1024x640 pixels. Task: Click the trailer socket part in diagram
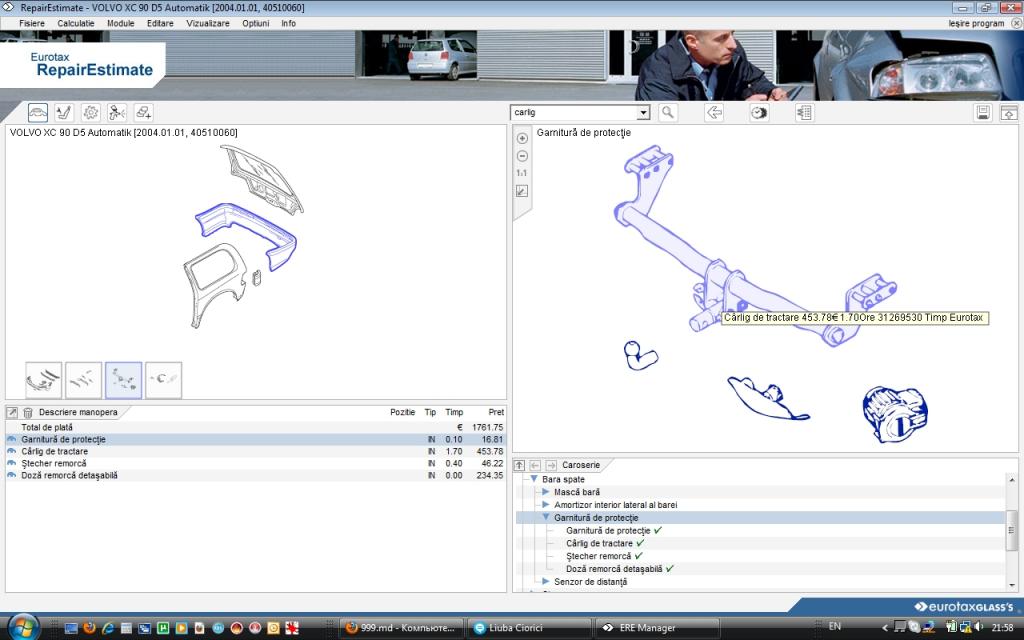(x=895, y=413)
